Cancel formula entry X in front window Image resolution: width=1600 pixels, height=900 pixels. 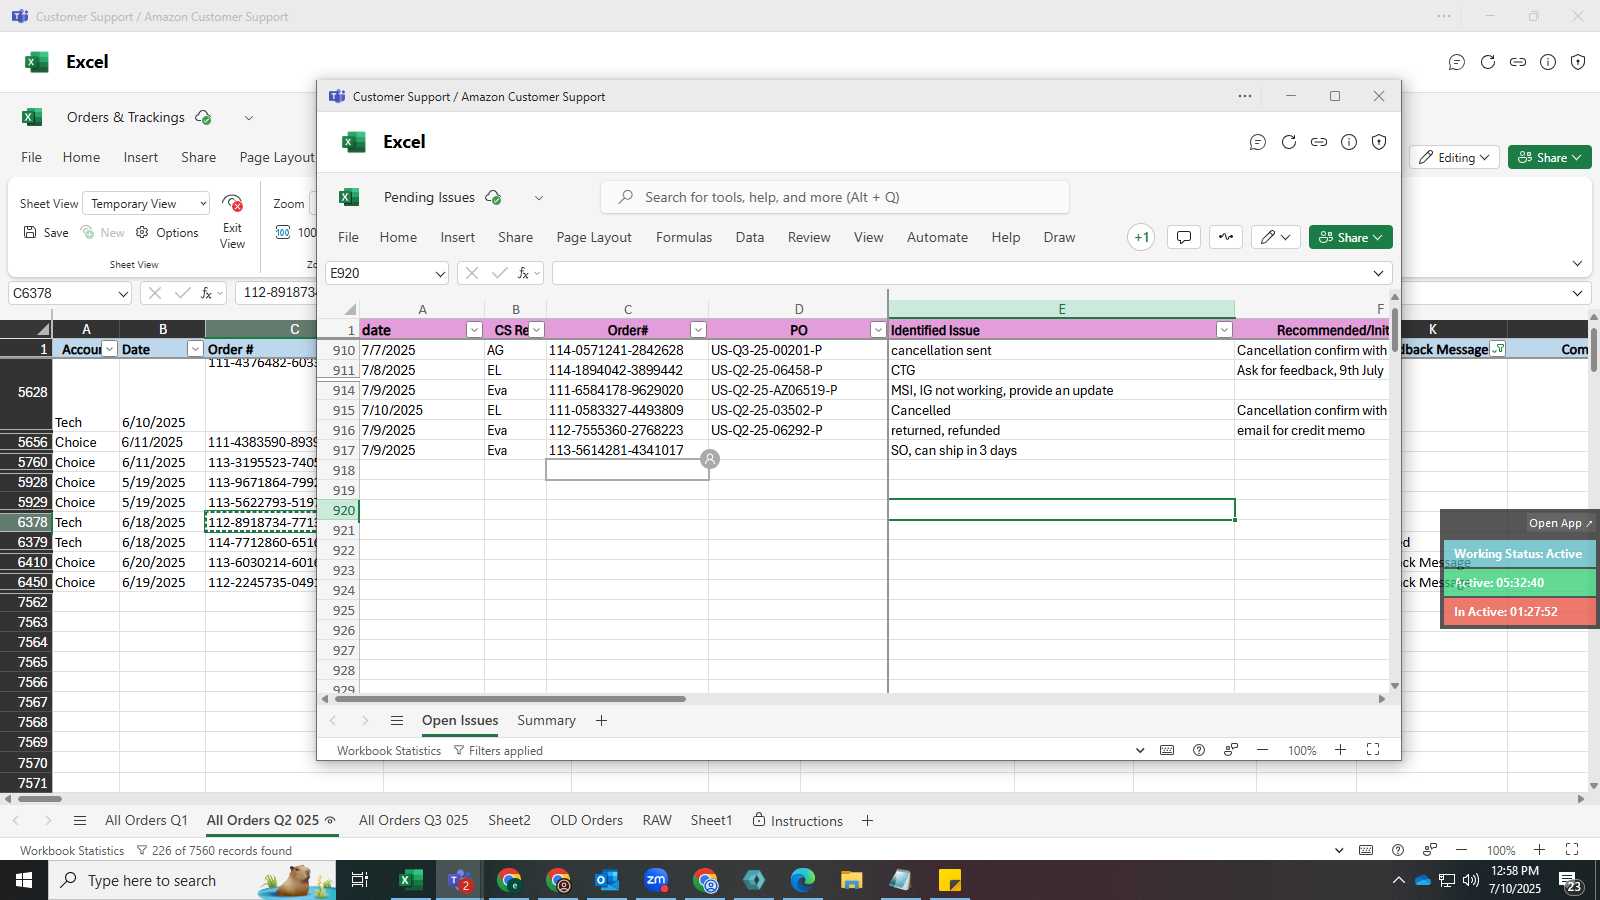point(472,273)
